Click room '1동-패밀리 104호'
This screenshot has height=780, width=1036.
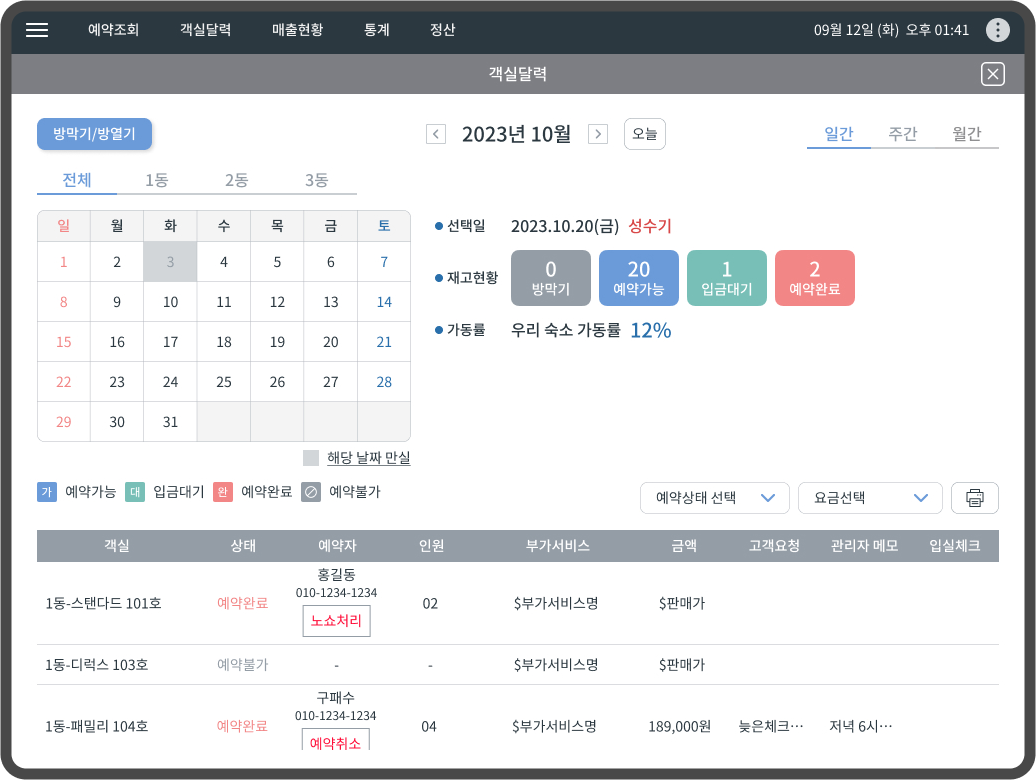tap(96, 727)
